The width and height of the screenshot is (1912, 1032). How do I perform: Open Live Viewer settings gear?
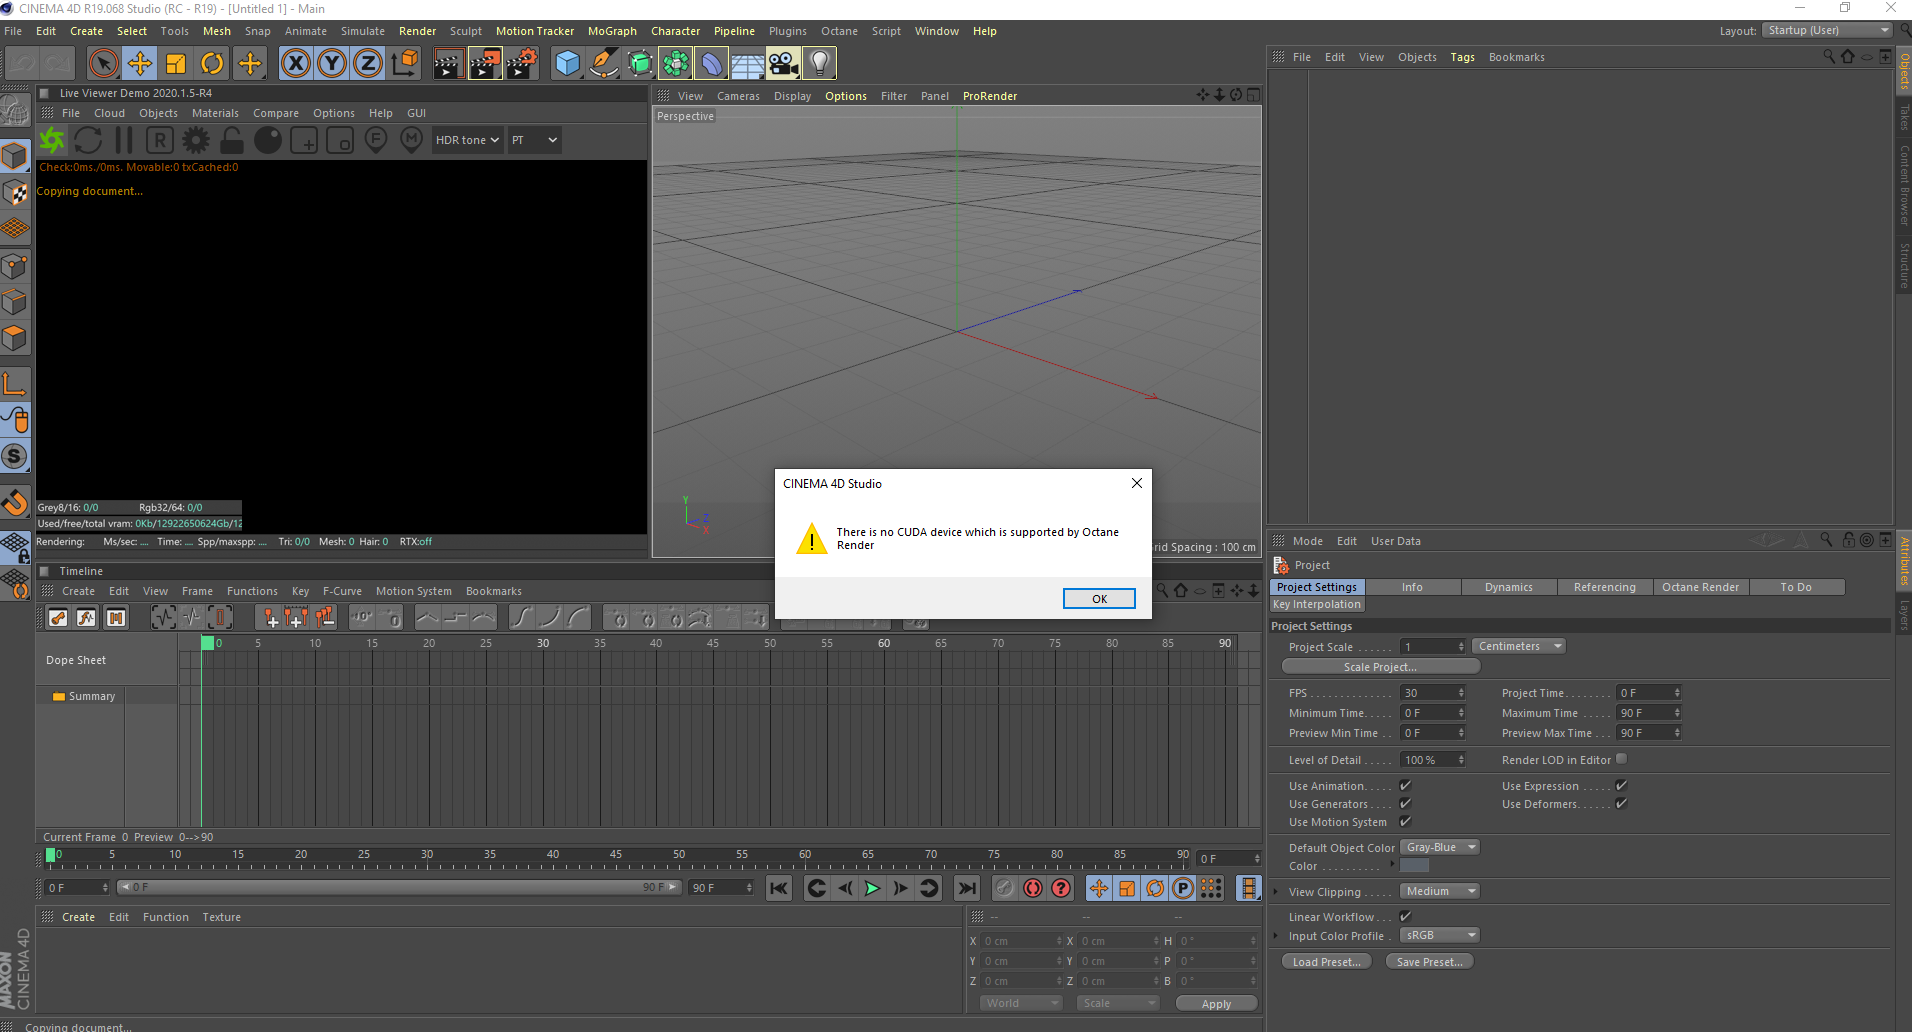[196, 141]
